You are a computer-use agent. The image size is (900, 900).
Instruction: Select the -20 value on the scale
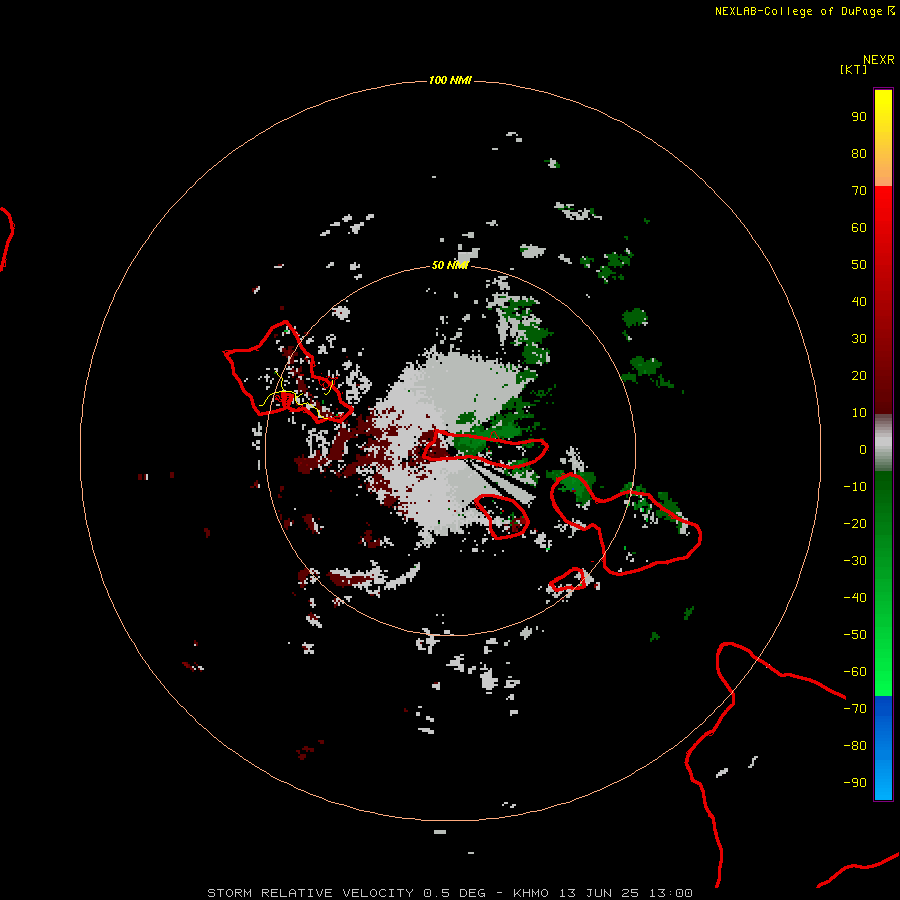[x=855, y=523]
